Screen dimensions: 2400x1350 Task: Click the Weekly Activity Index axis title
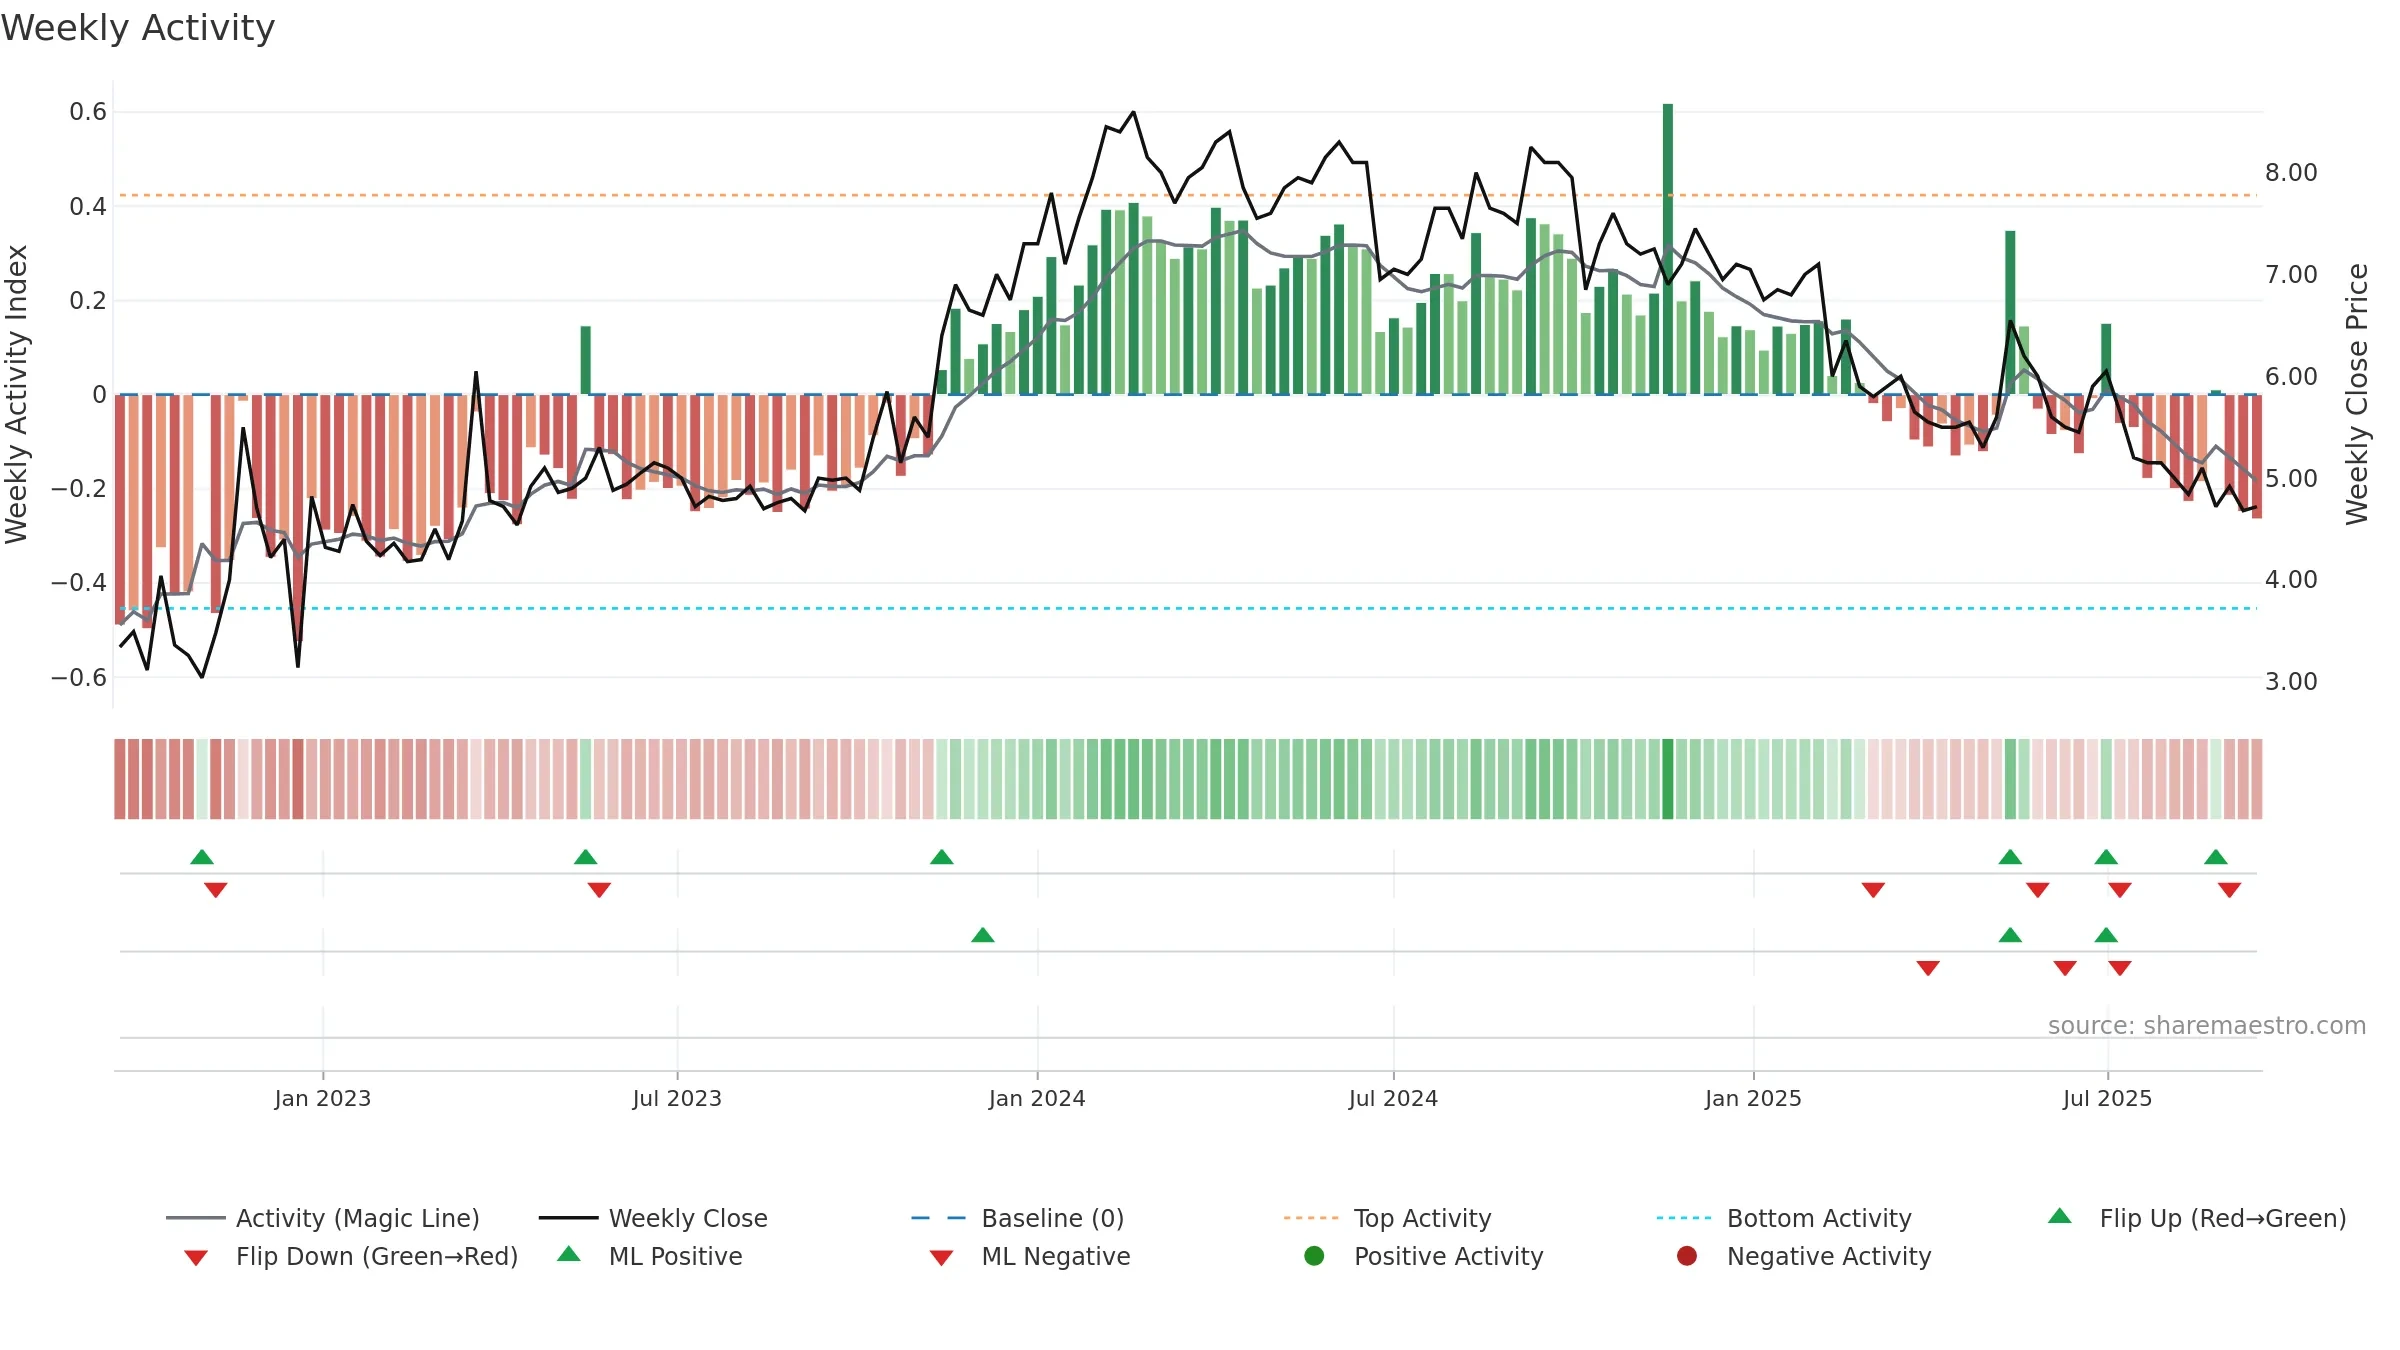click(x=16, y=394)
